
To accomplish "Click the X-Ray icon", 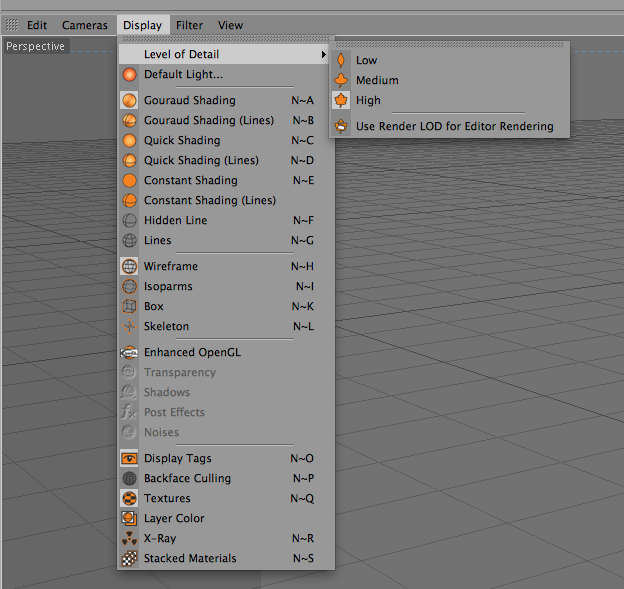I will [129, 538].
